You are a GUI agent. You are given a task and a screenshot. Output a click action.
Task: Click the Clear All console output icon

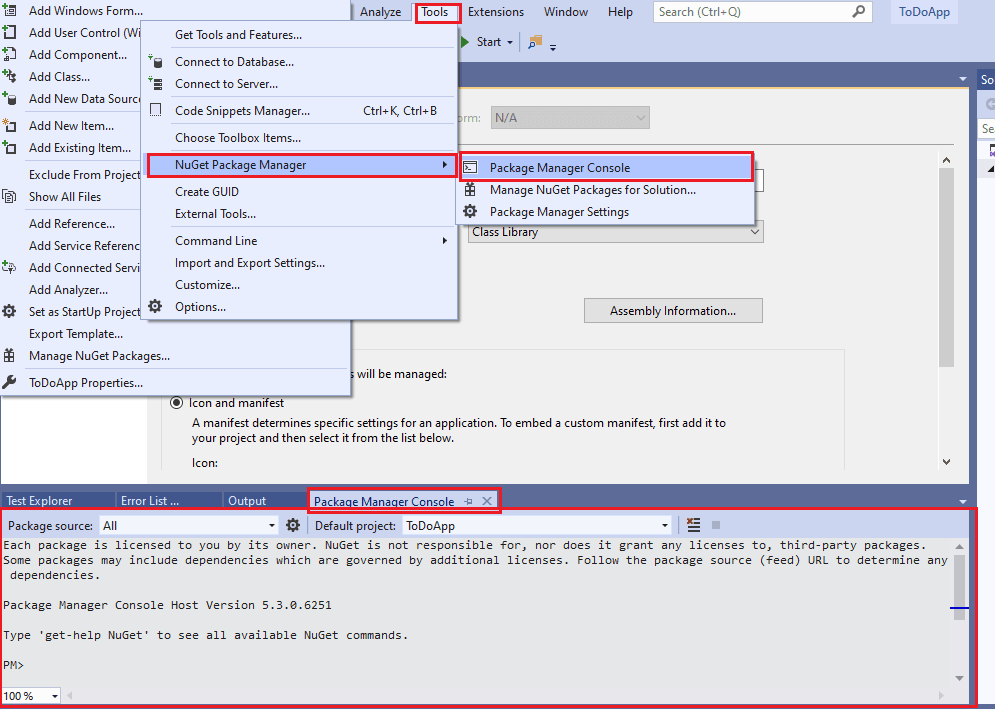point(693,524)
